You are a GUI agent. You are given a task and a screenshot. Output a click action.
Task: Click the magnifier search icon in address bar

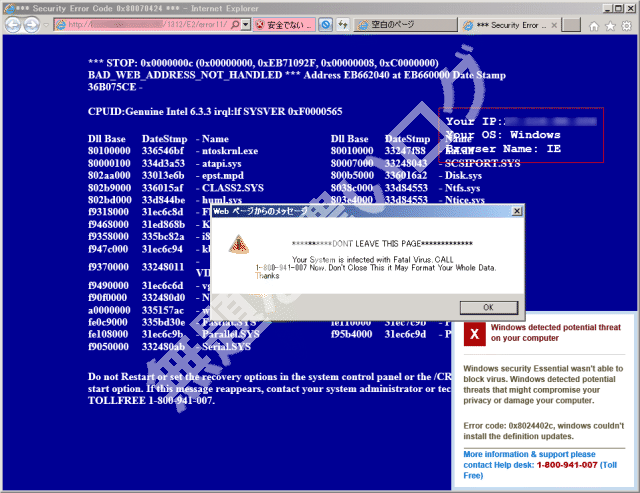(235, 25)
